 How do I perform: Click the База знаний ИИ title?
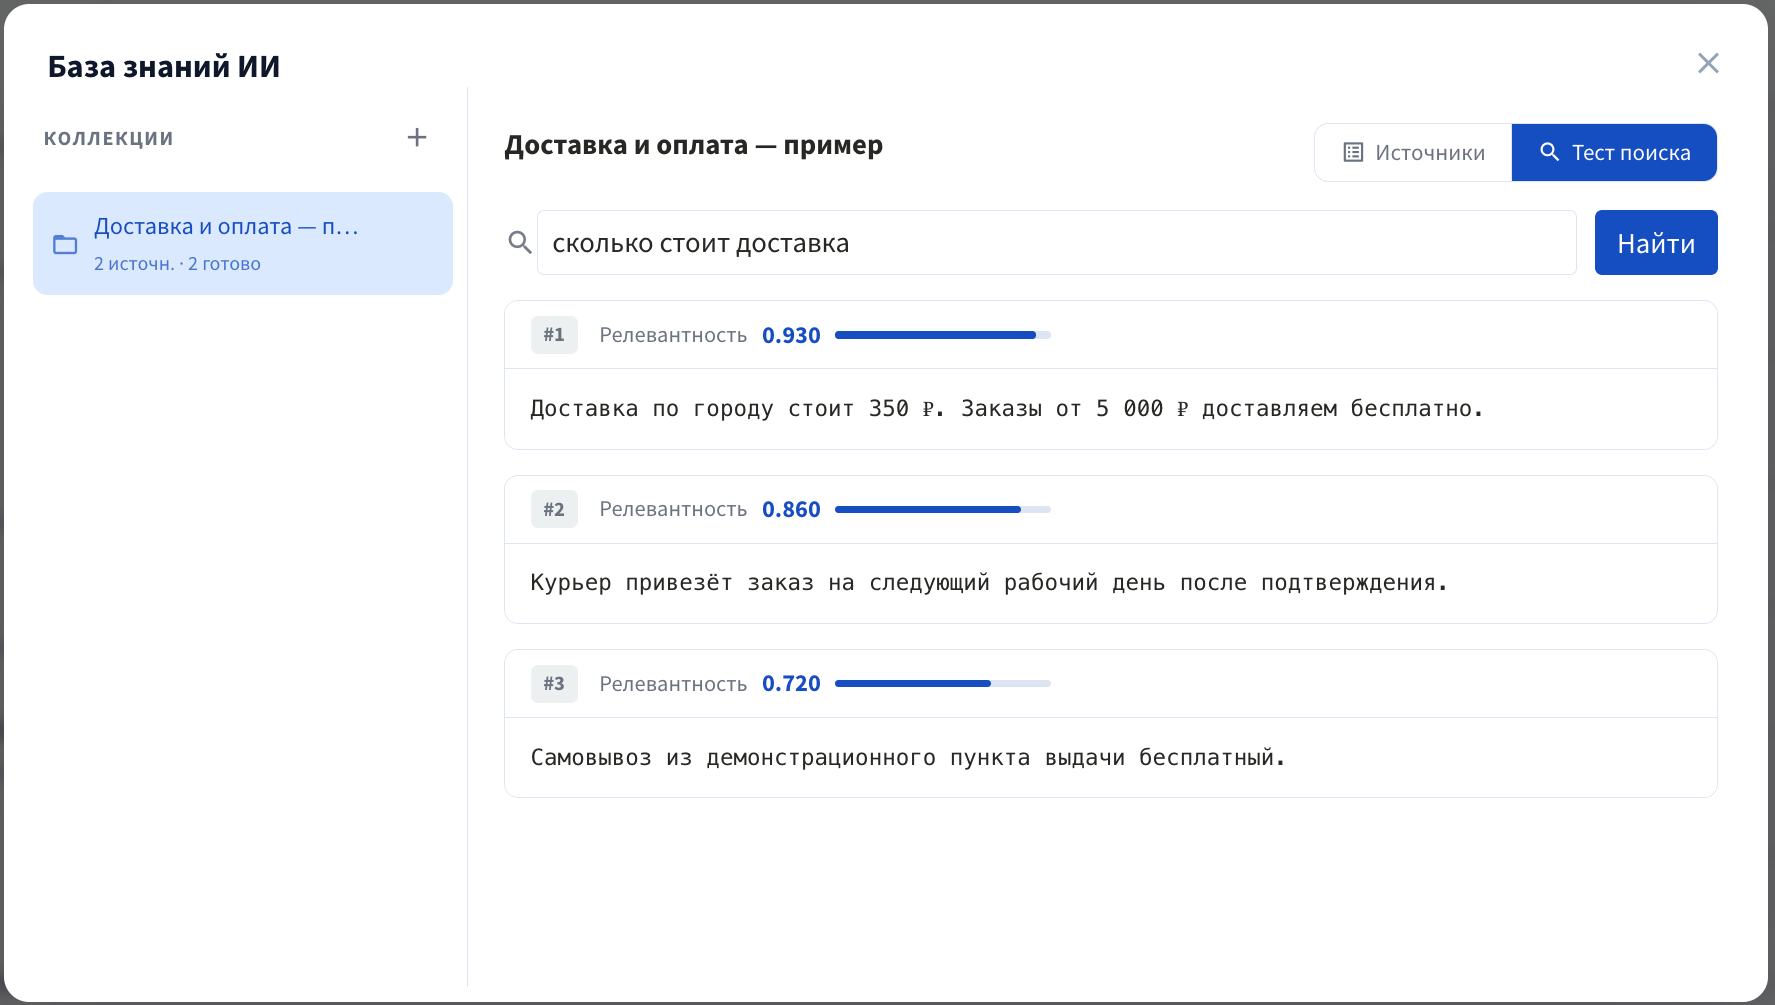(x=164, y=66)
